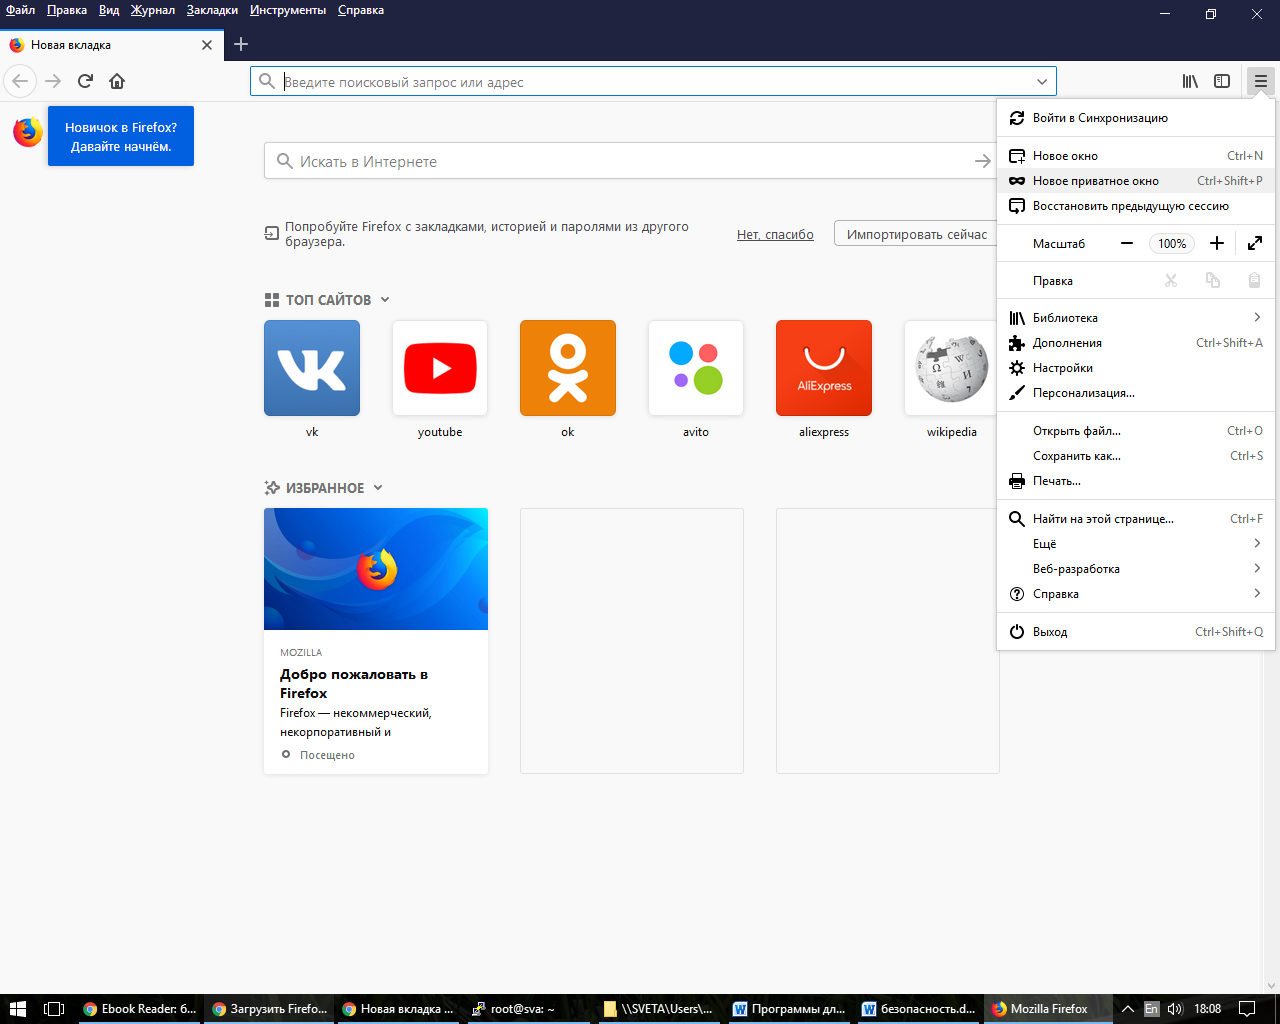1280x1024 pixels.
Task: Open the Закладки menu
Action: (212, 10)
